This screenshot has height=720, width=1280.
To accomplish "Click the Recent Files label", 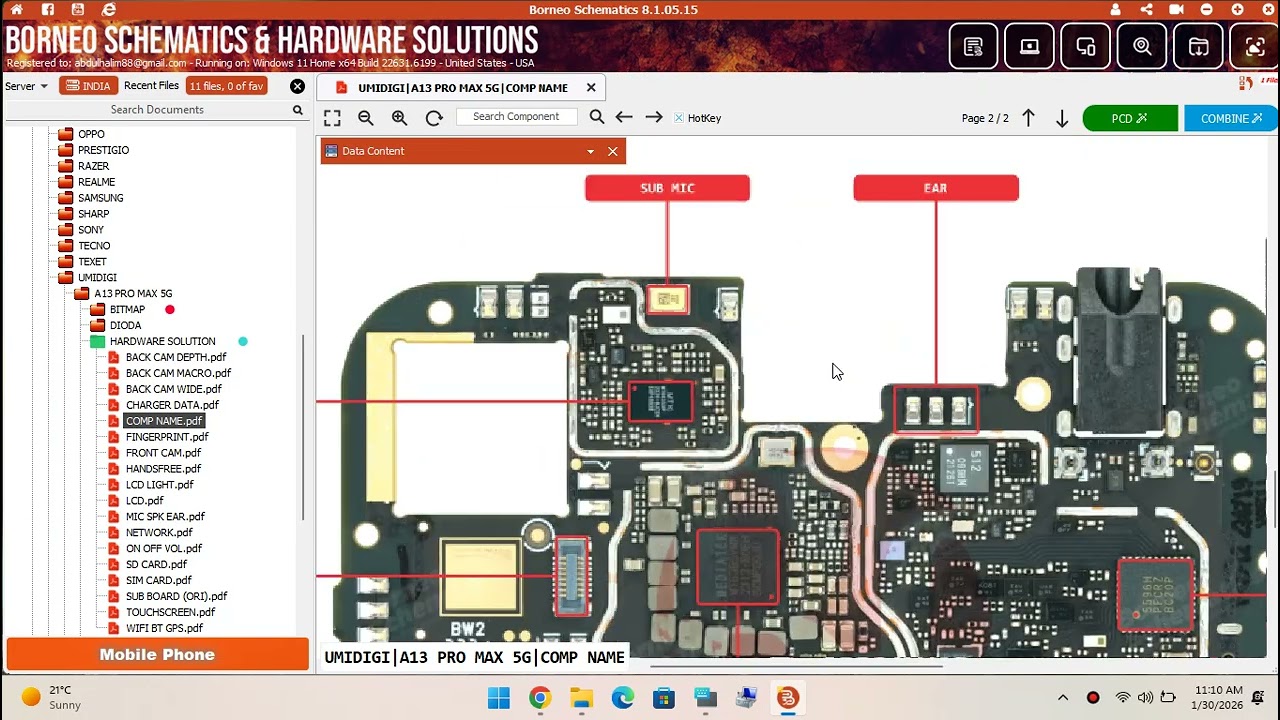I will tap(151, 86).
